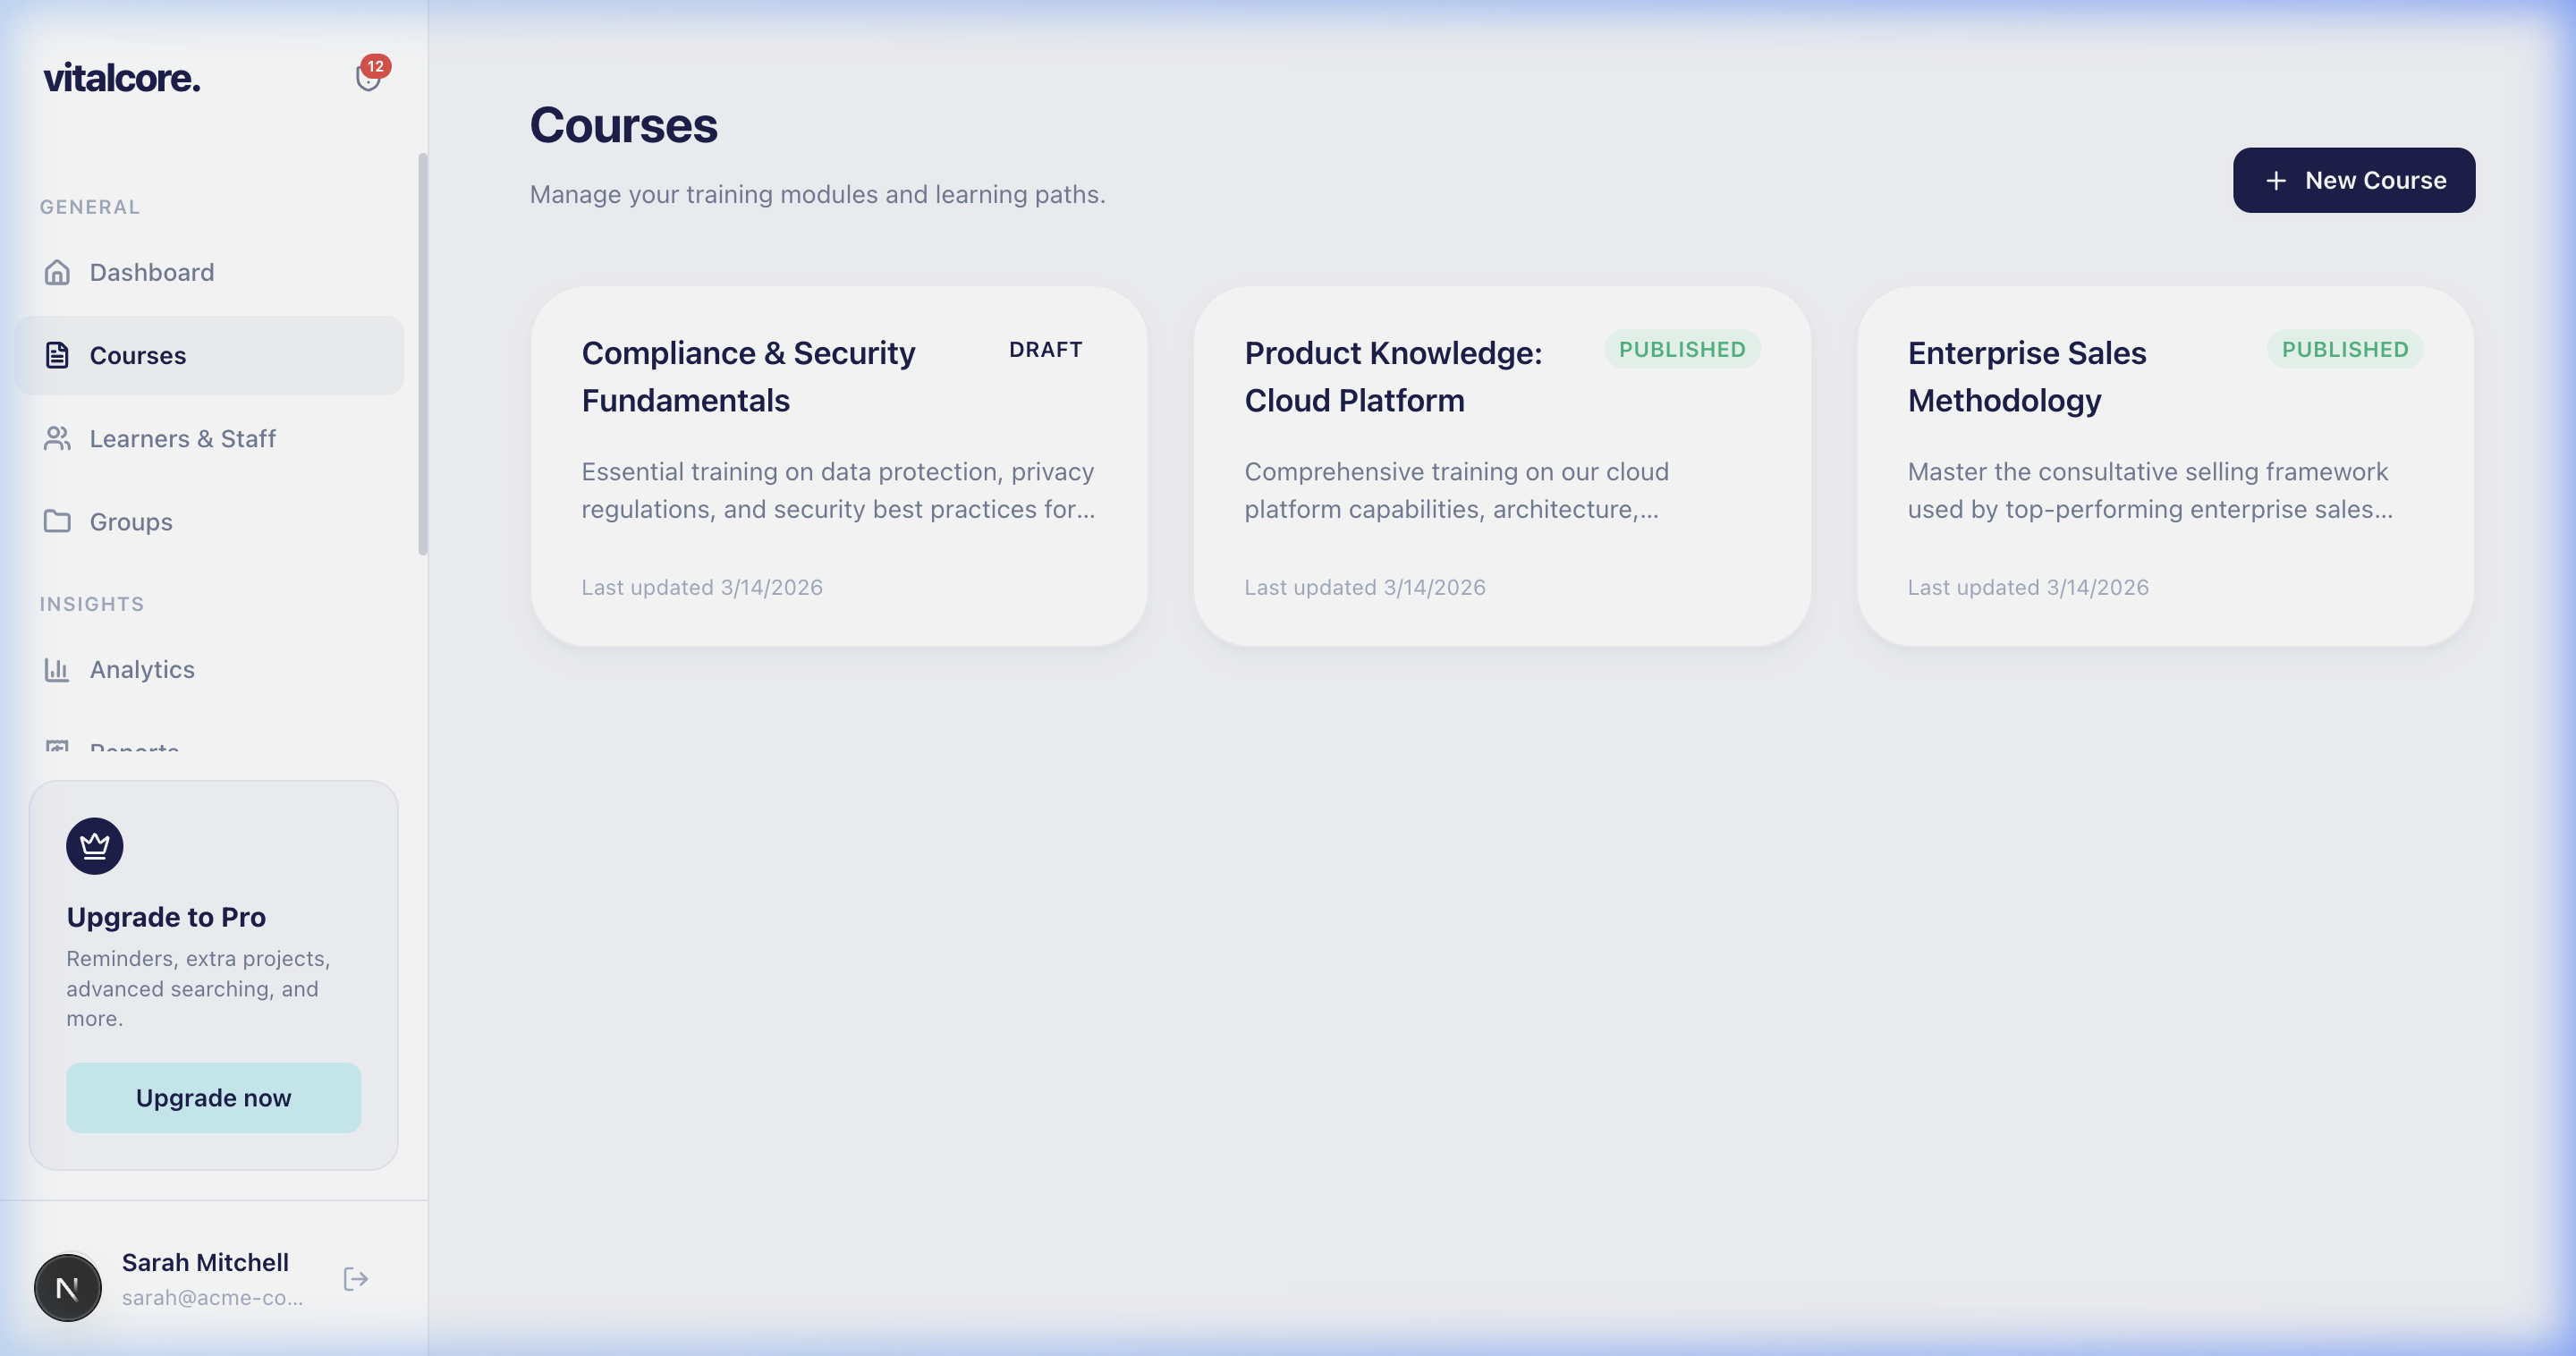
Task: Click the sidebar vertical scrollbar
Action: point(423,354)
